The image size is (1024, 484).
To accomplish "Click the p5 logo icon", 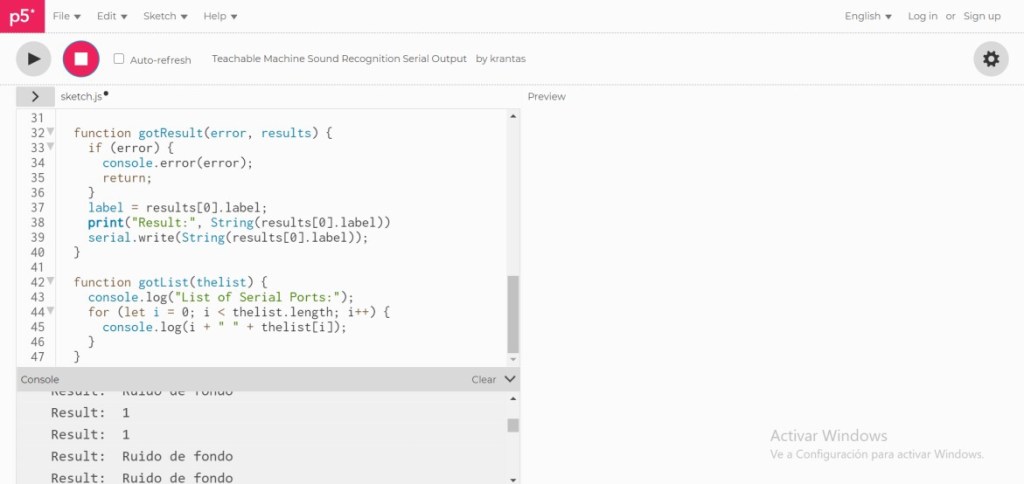I will pyautogui.click(x=22, y=16).
